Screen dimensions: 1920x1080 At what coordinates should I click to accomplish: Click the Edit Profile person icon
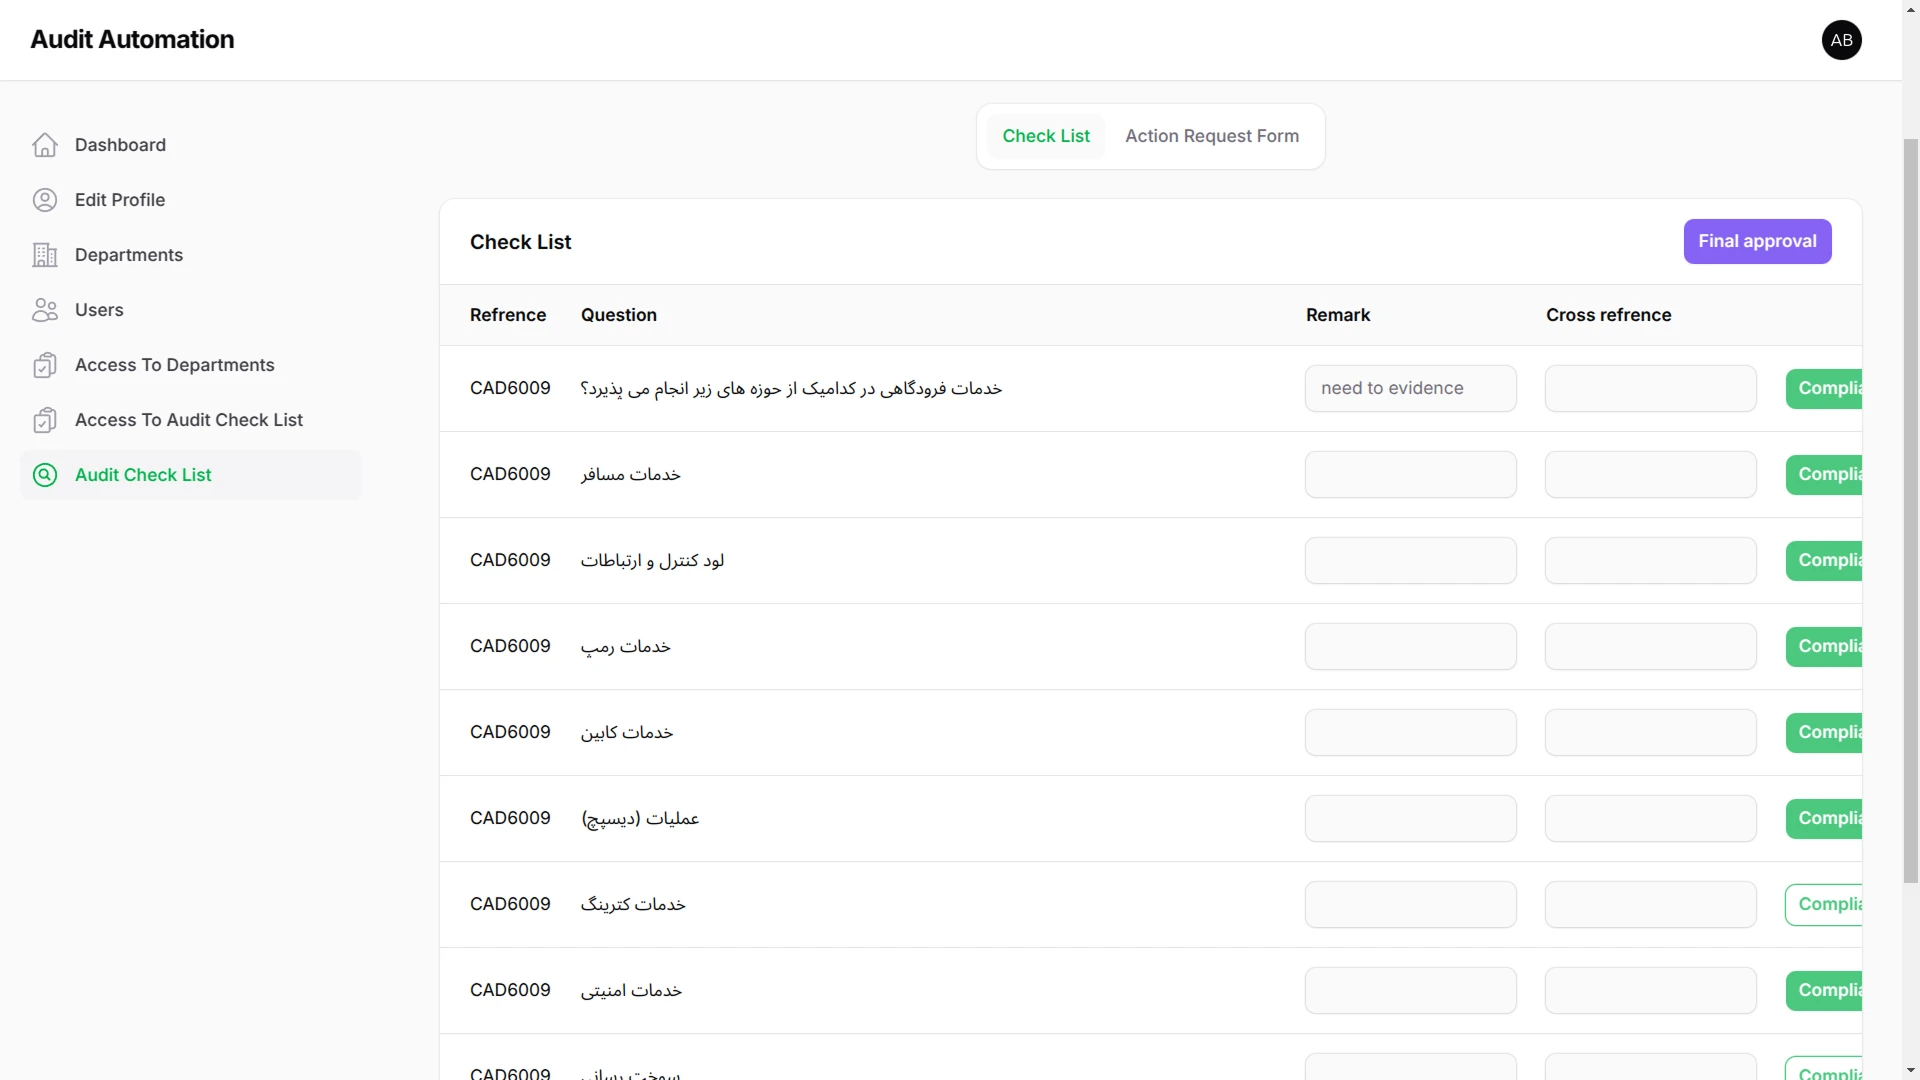[x=45, y=200]
